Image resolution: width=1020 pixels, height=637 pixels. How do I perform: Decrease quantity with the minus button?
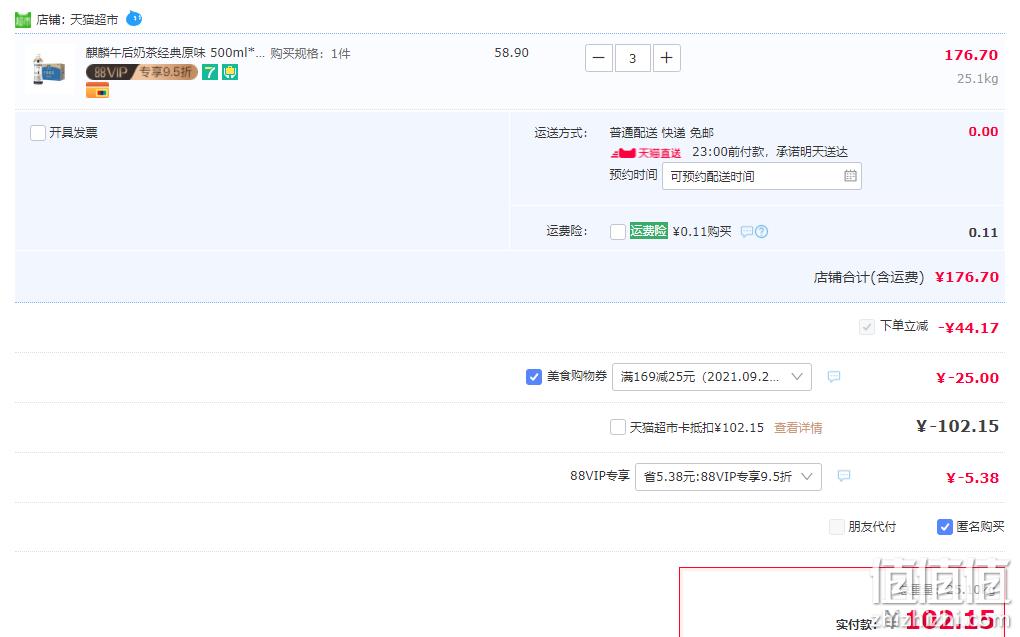tap(598, 58)
